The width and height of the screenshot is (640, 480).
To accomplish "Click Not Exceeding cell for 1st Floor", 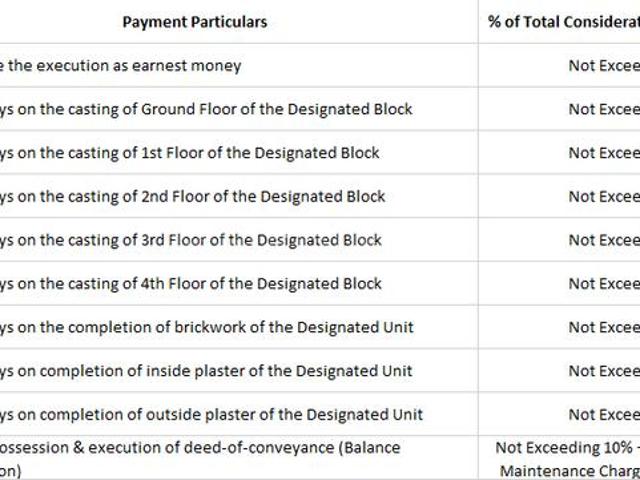I will click(604, 153).
